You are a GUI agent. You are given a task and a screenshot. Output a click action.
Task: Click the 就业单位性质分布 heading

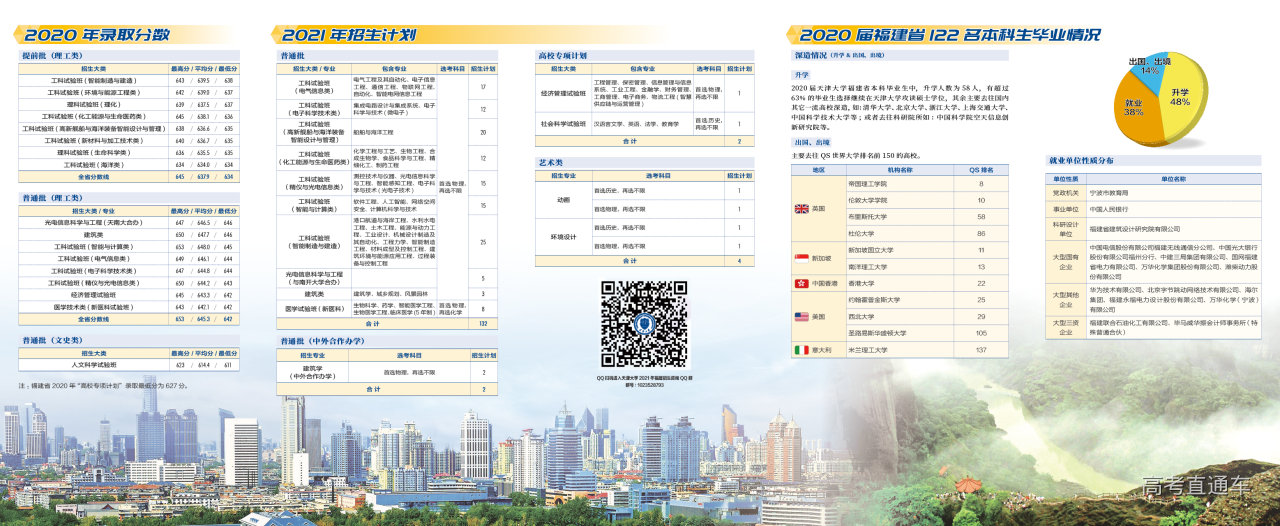1081,160
